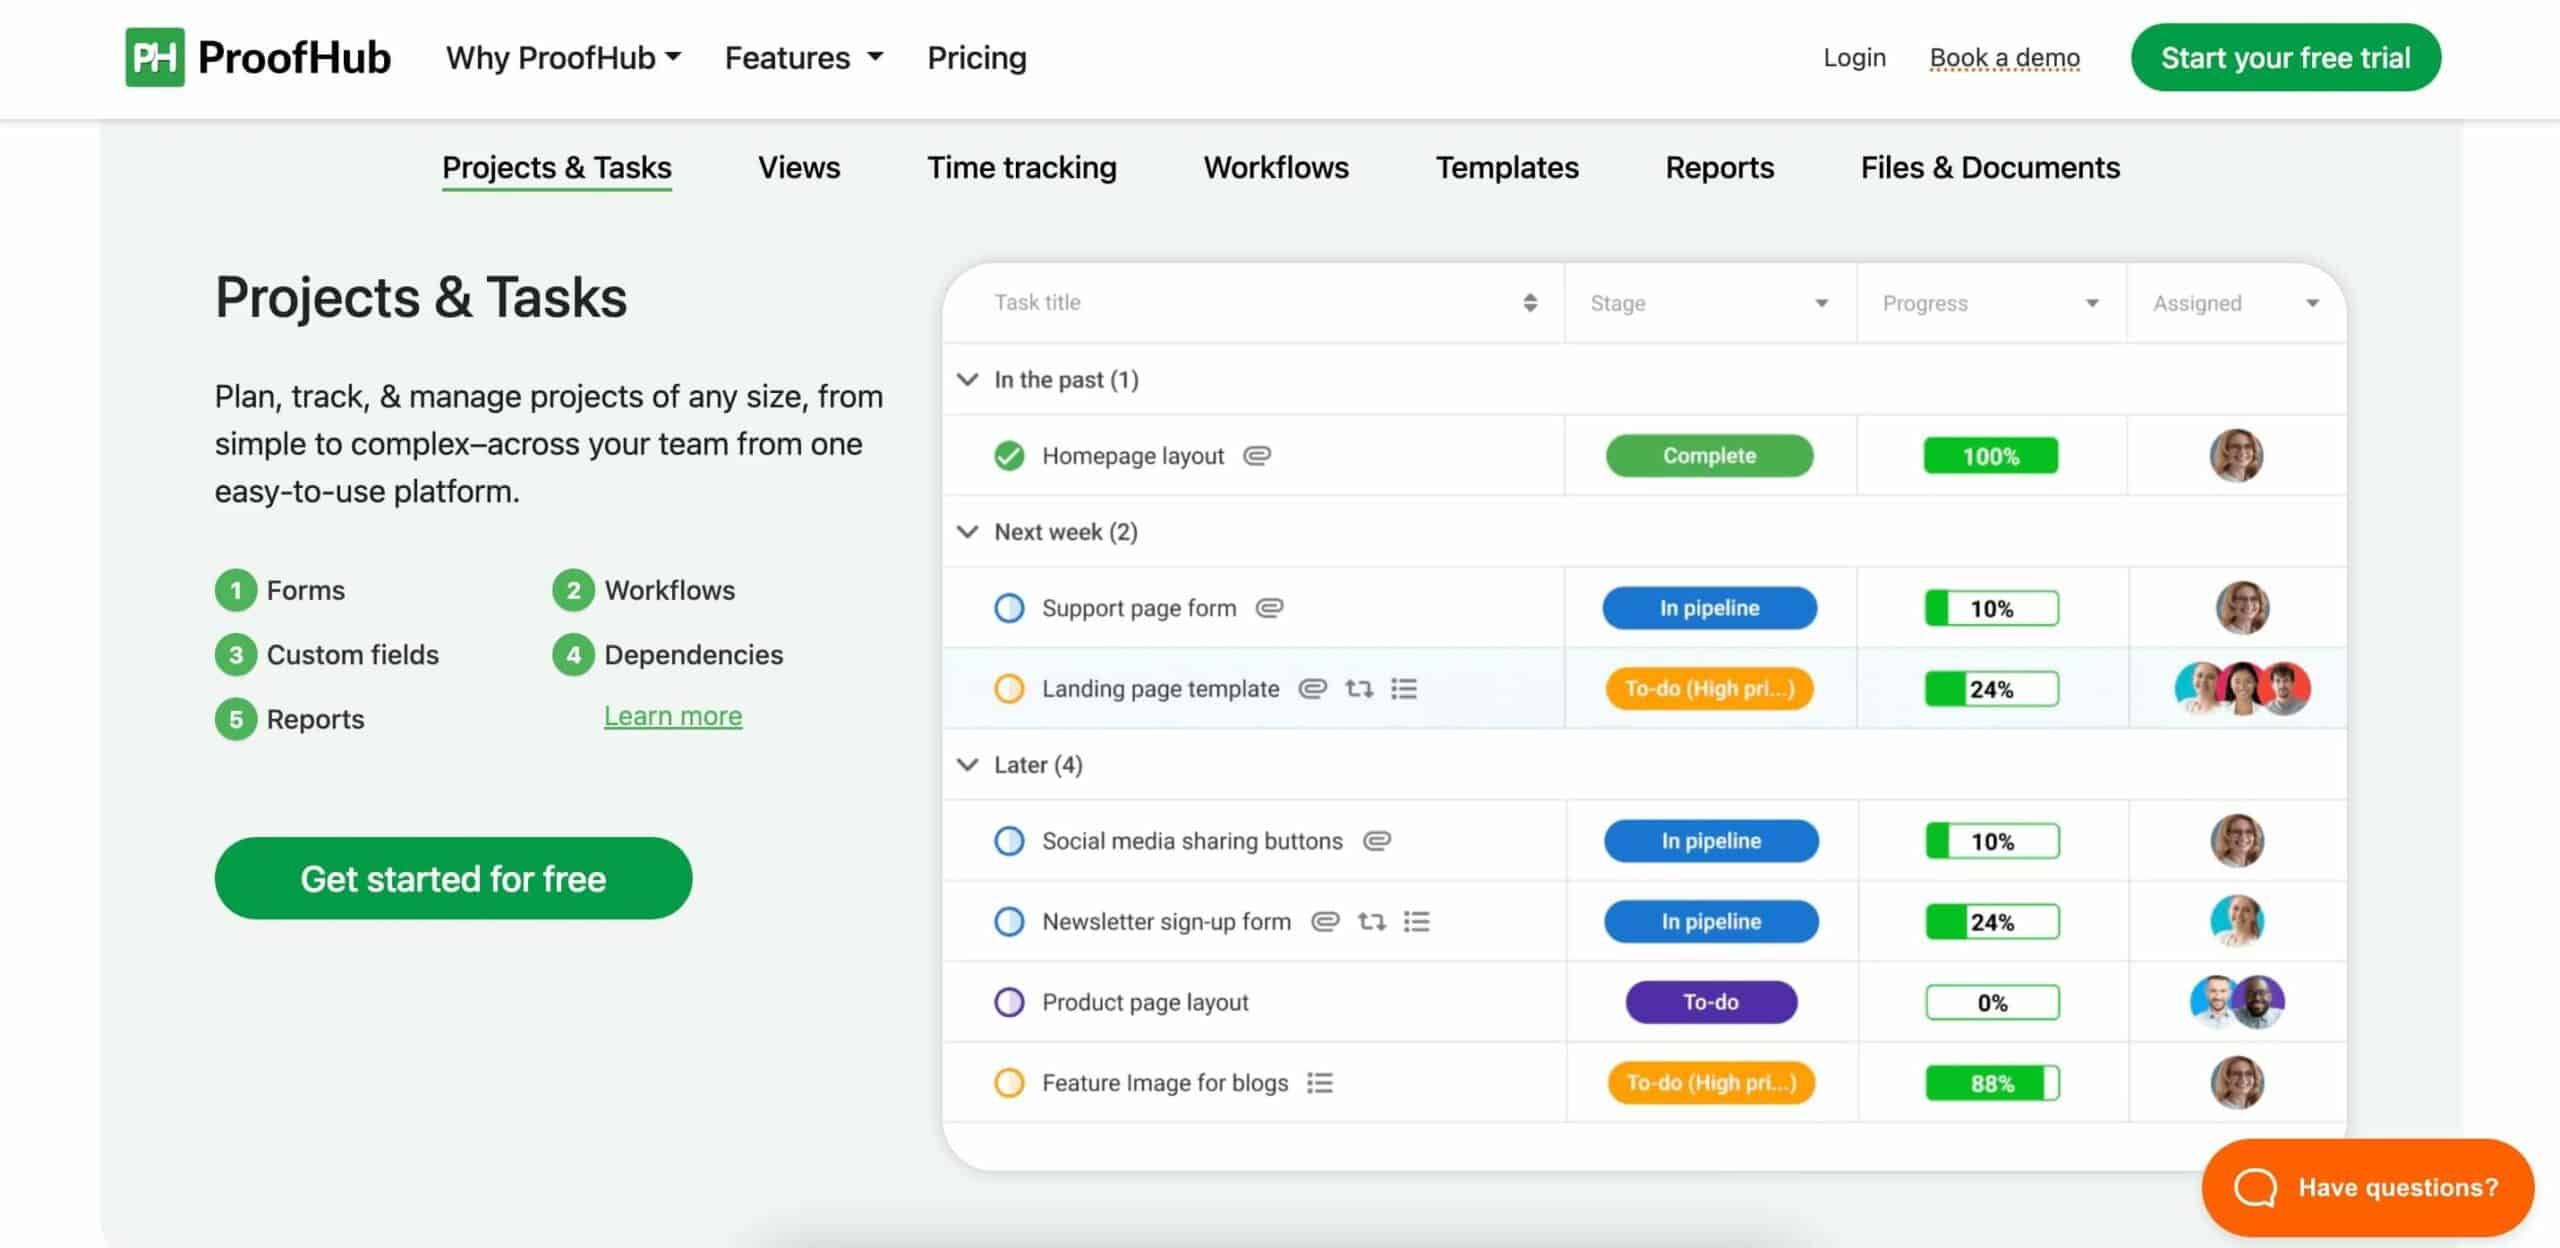The image size is (2560, 1248).
Task: Select the subtasks icon on Feature Image for blogs
Action: 1319,1082
